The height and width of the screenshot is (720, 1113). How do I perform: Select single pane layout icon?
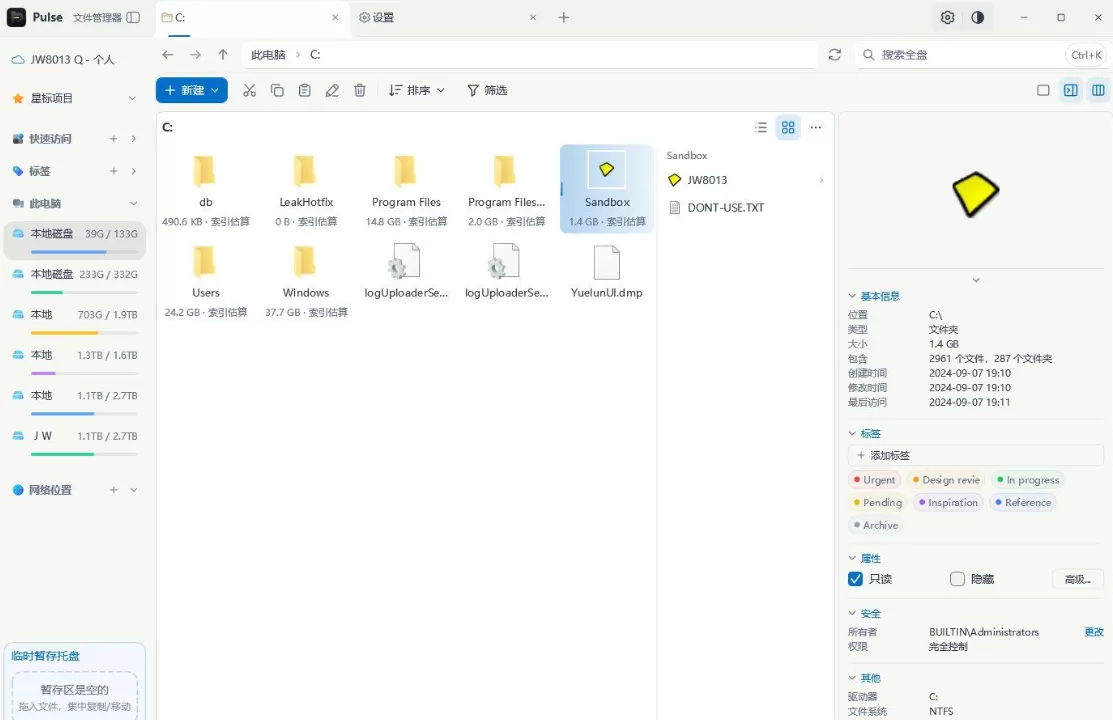tap(1043, 90)
